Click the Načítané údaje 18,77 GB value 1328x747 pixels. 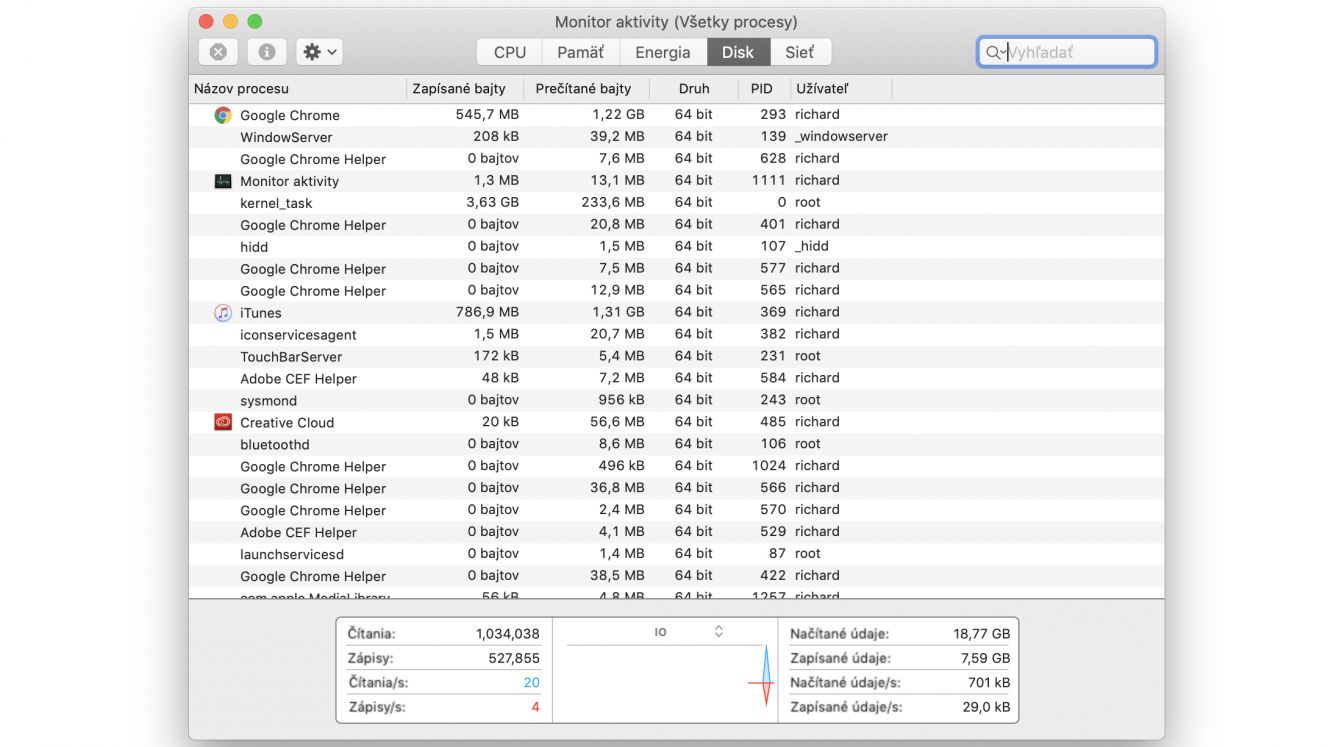tap(981, 634)
